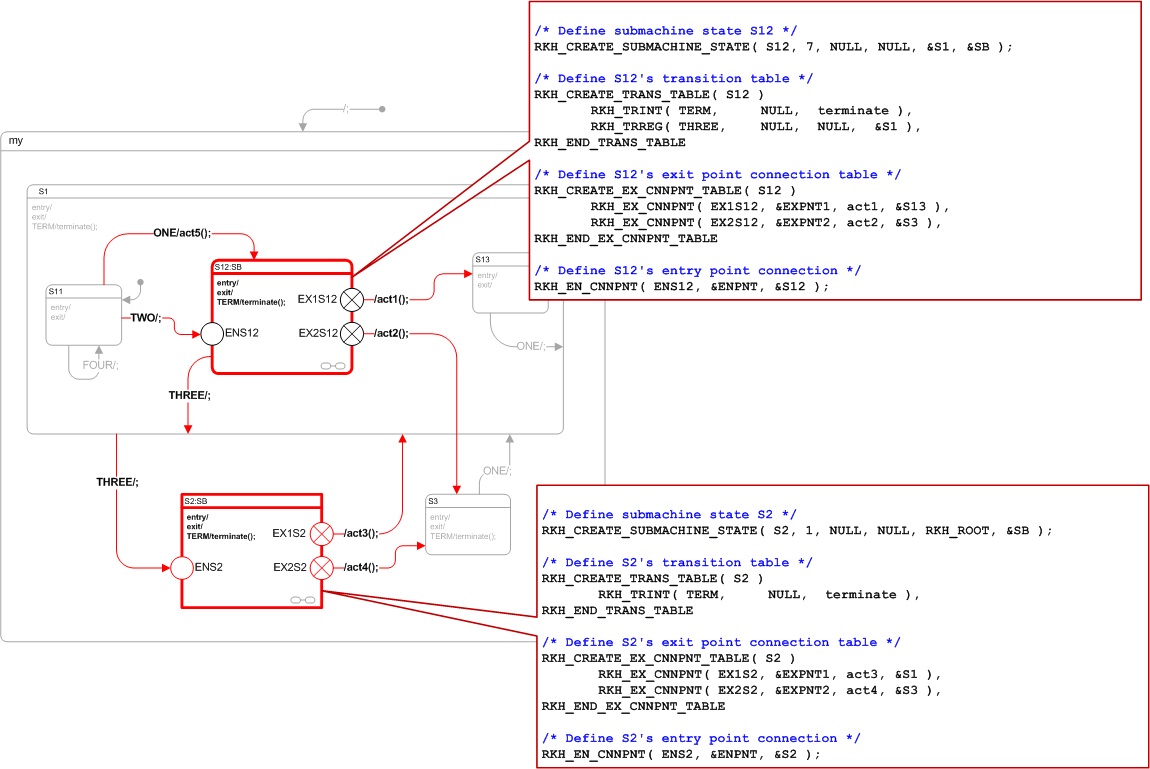Select the ENS12 entry point circle
Viewport: 1150px width, 769px height.
coord(212,335)
